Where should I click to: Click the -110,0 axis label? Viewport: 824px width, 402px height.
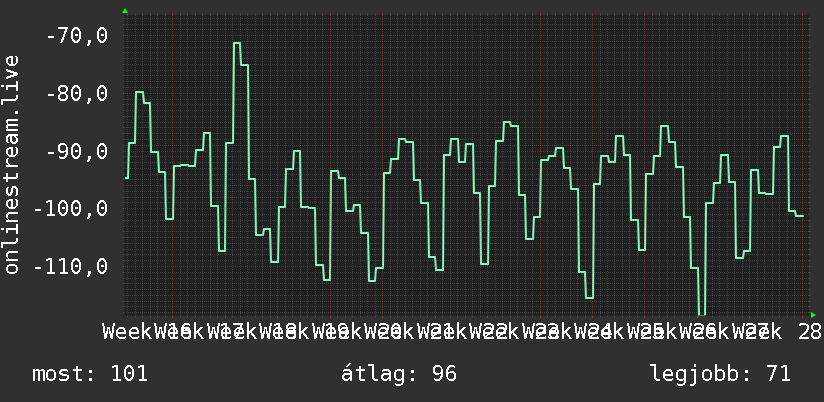[70, 267]
